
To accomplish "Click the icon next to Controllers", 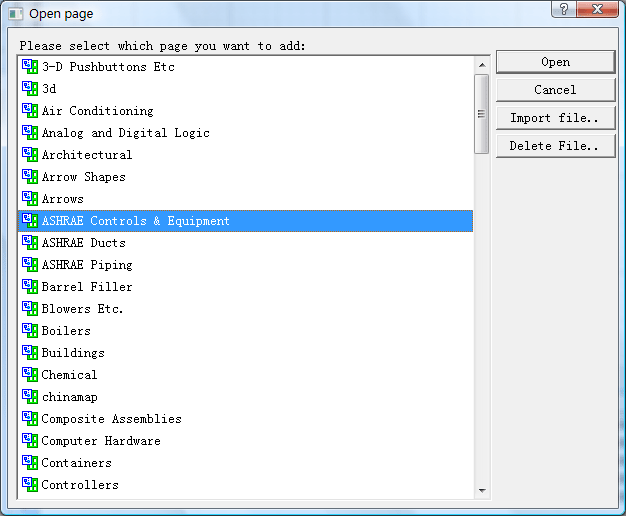I will pyautogui.click(x=30, y=484).
